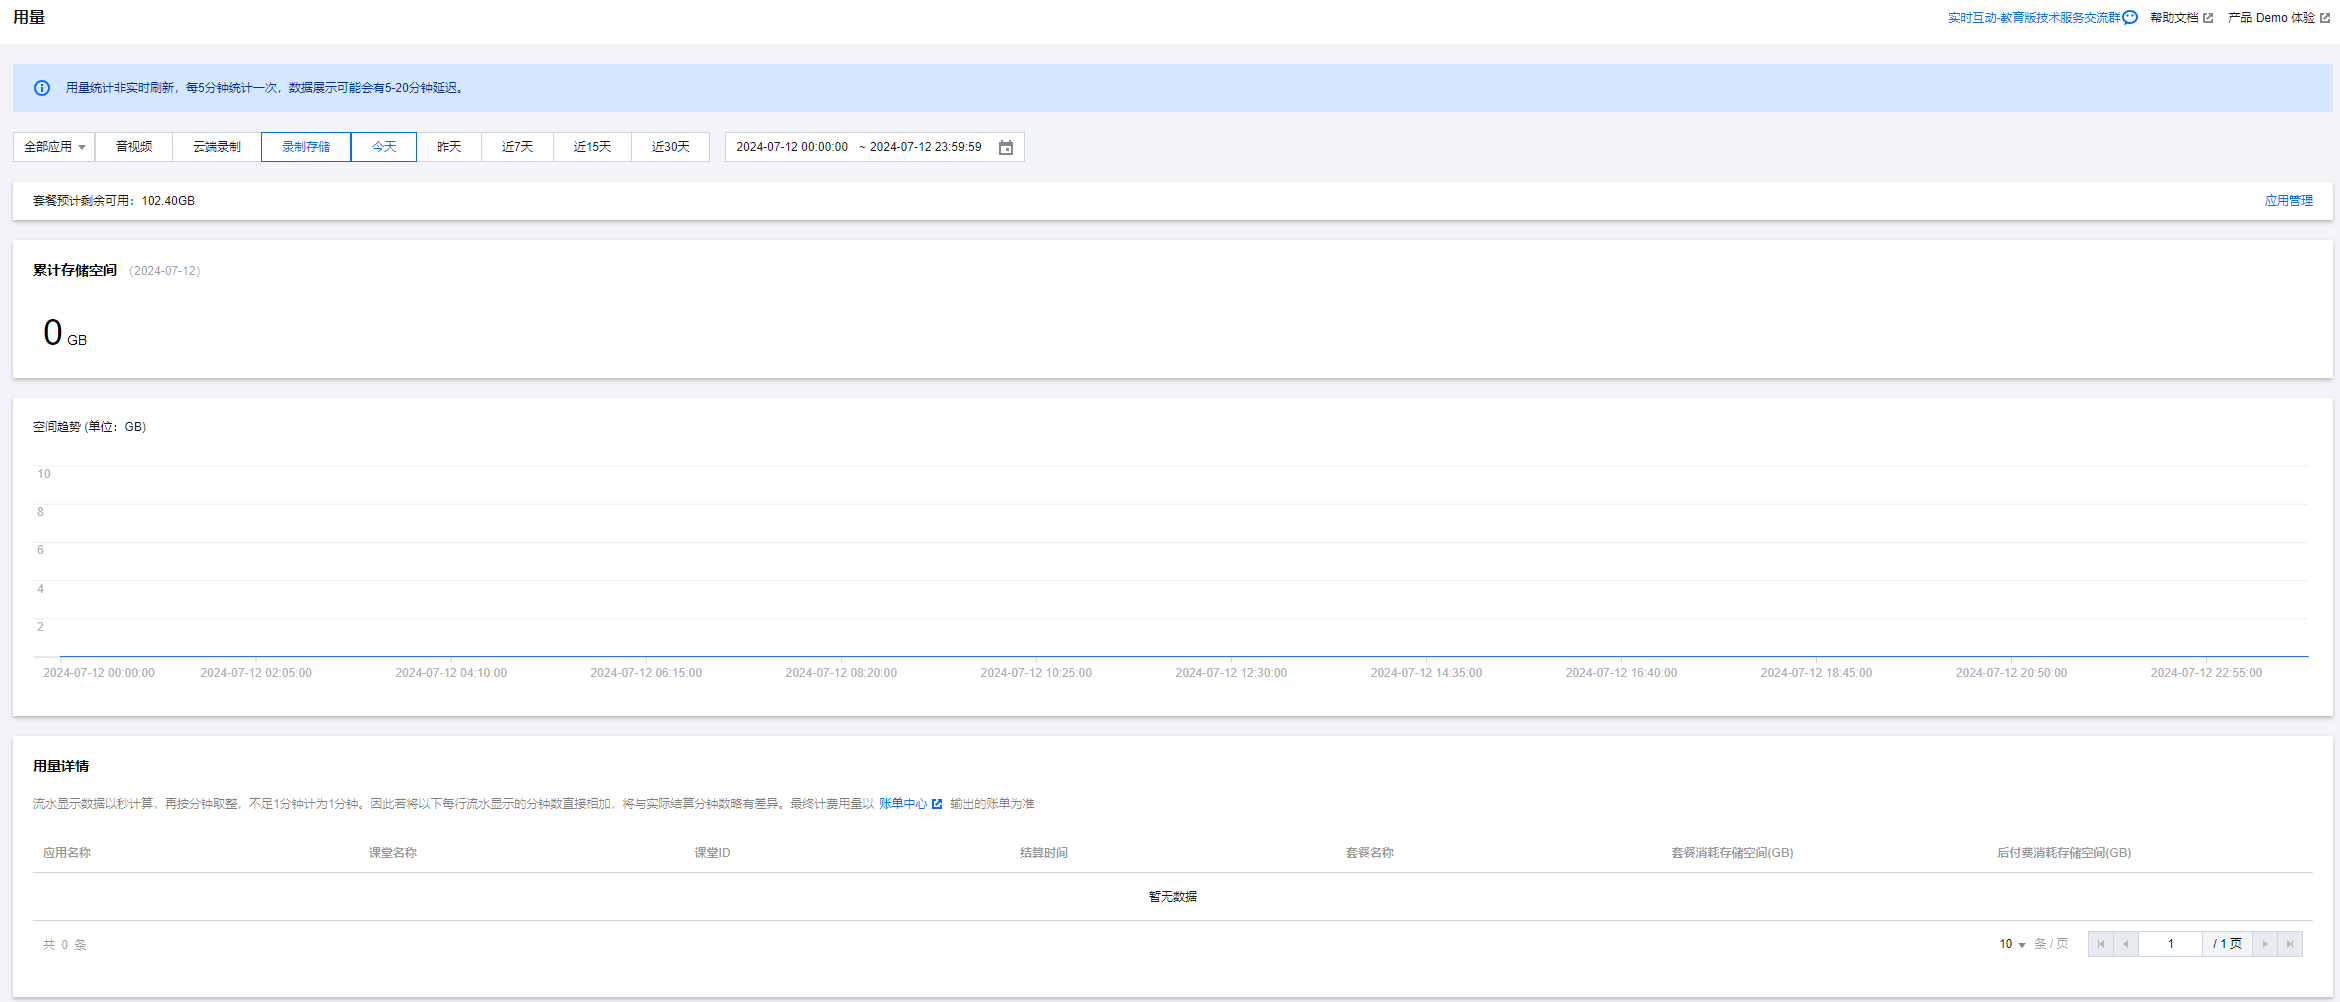2340x1002 pixels.
Task: Click the 应用名称 column header
Action: (x=67, y=853)
